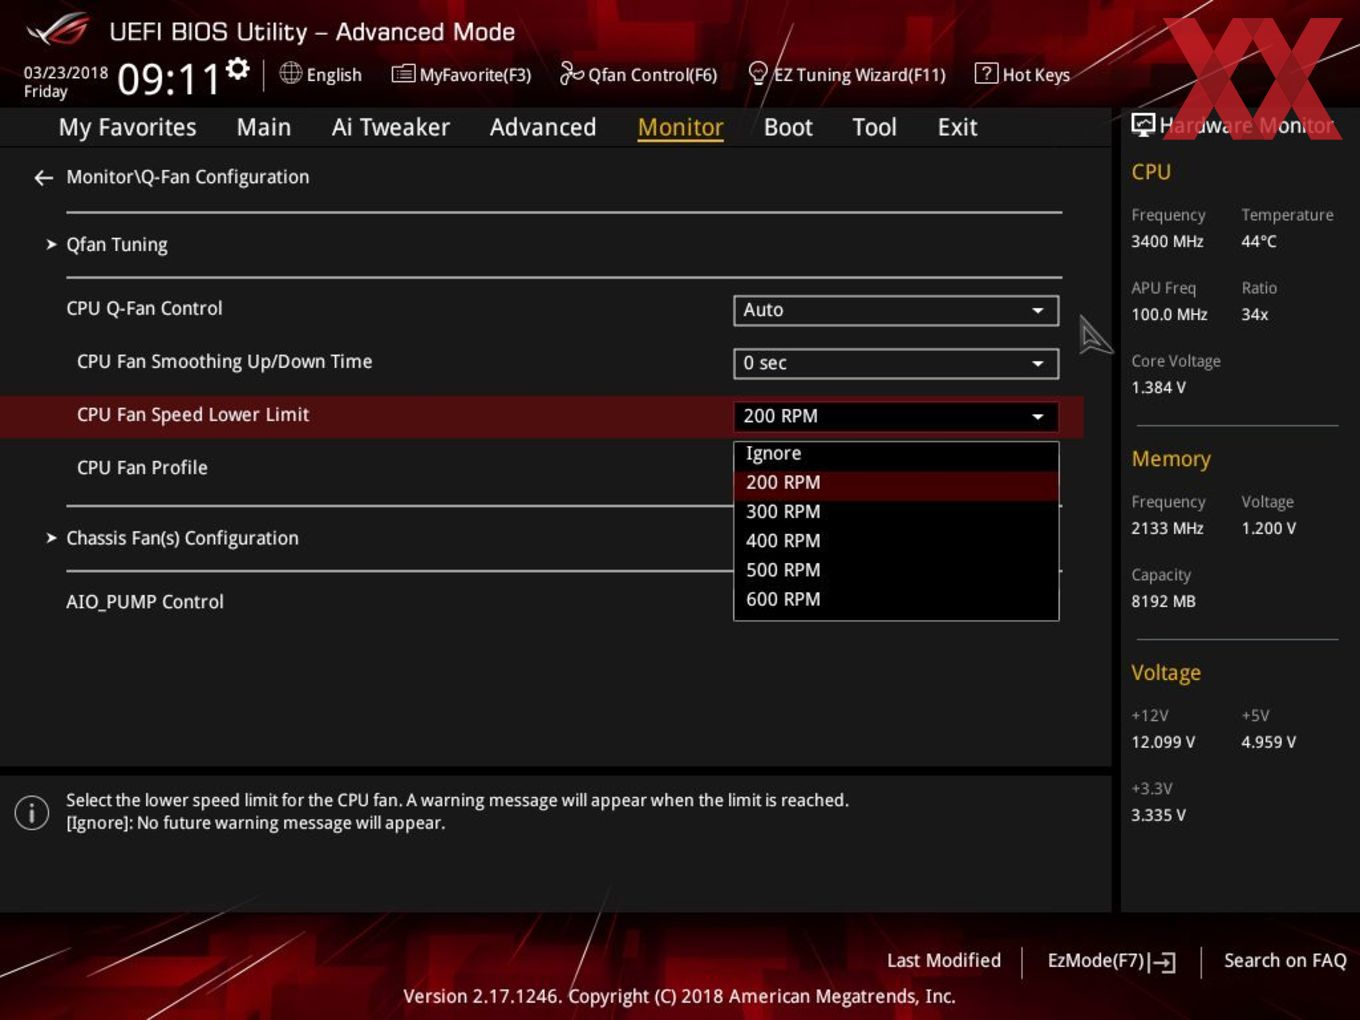Click the Monitor\Q-Fan Configuration breadcrumb
Screen dimensions: 1360x1020
click(188, 177)
